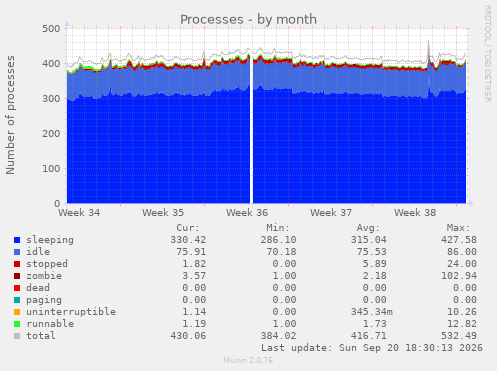
Task: Click total average value 416.71
Action: pyautogui.click(x=368, y=336)
